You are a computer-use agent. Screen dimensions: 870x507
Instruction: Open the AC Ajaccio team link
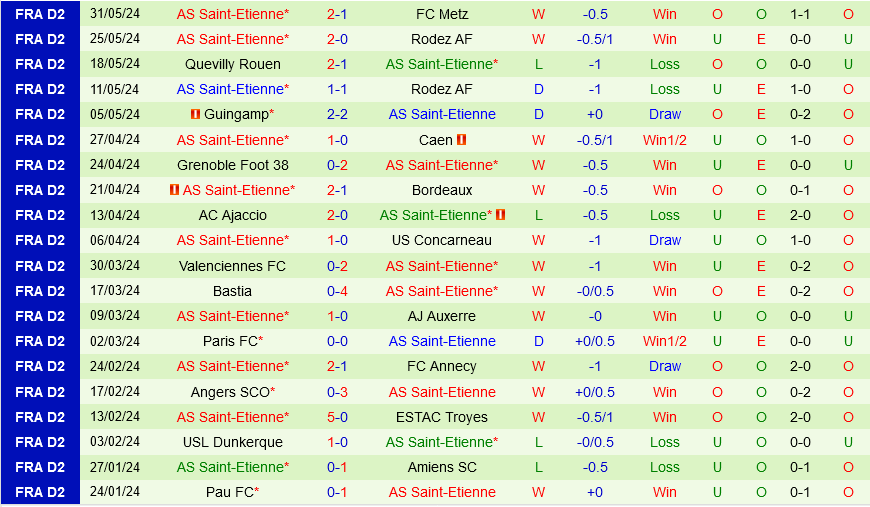click(x=232, y=215)
